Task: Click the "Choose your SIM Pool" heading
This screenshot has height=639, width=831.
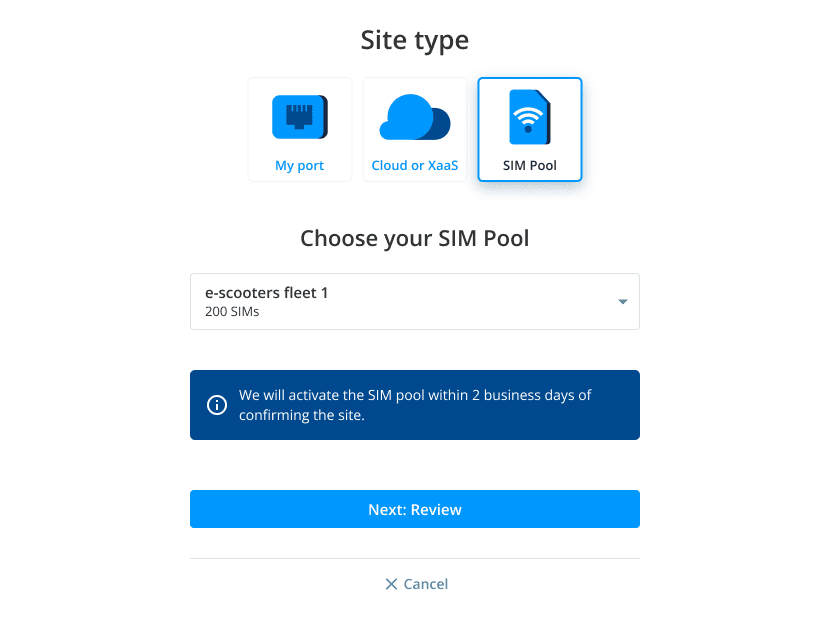Action: tap(414, 239)
